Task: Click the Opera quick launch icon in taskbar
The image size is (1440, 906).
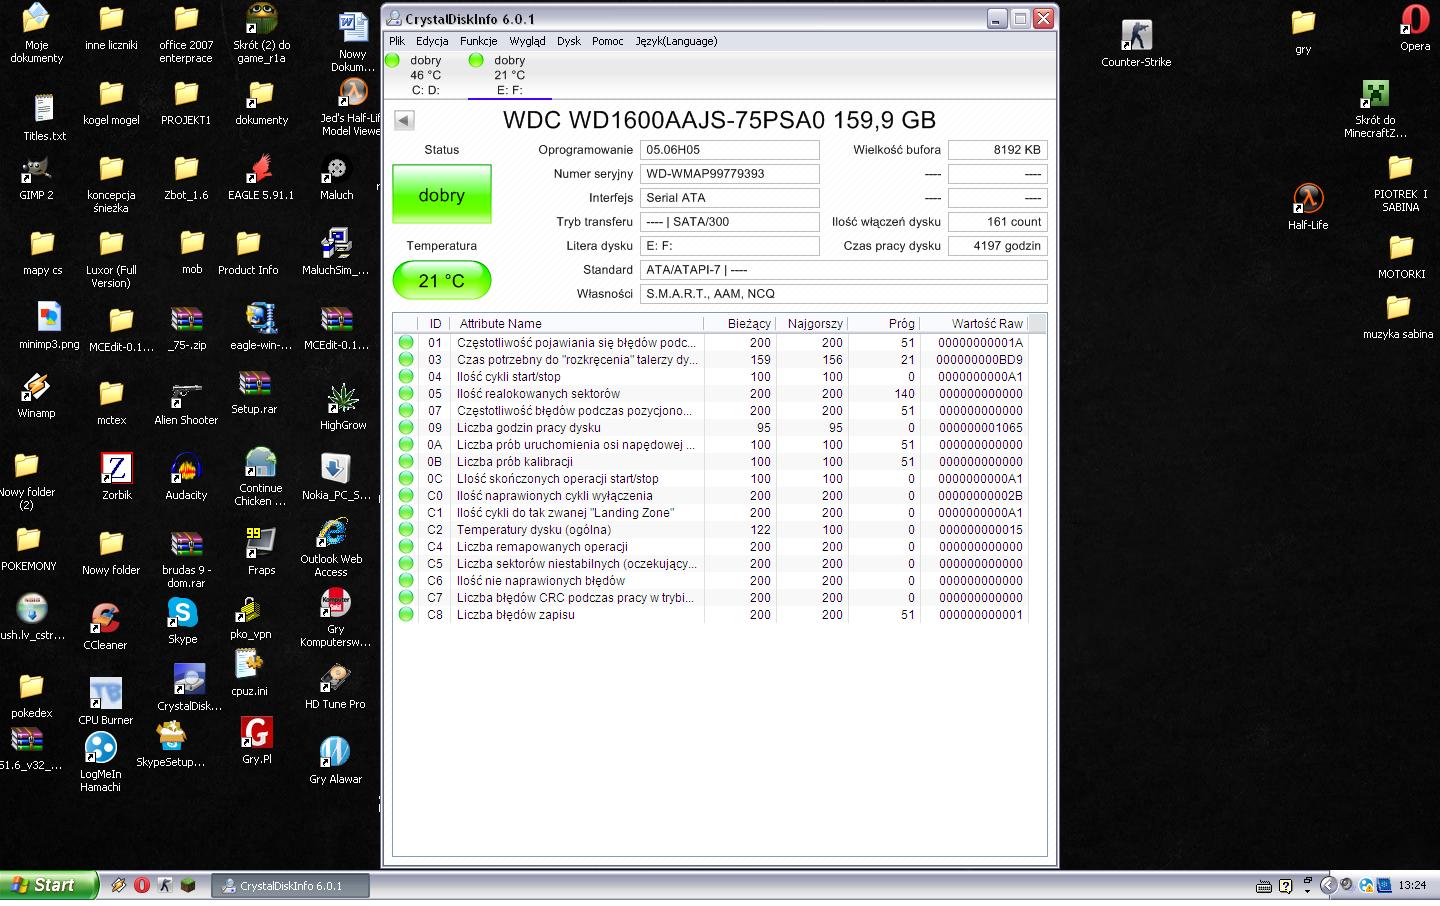Action: (x=142, y=885)
